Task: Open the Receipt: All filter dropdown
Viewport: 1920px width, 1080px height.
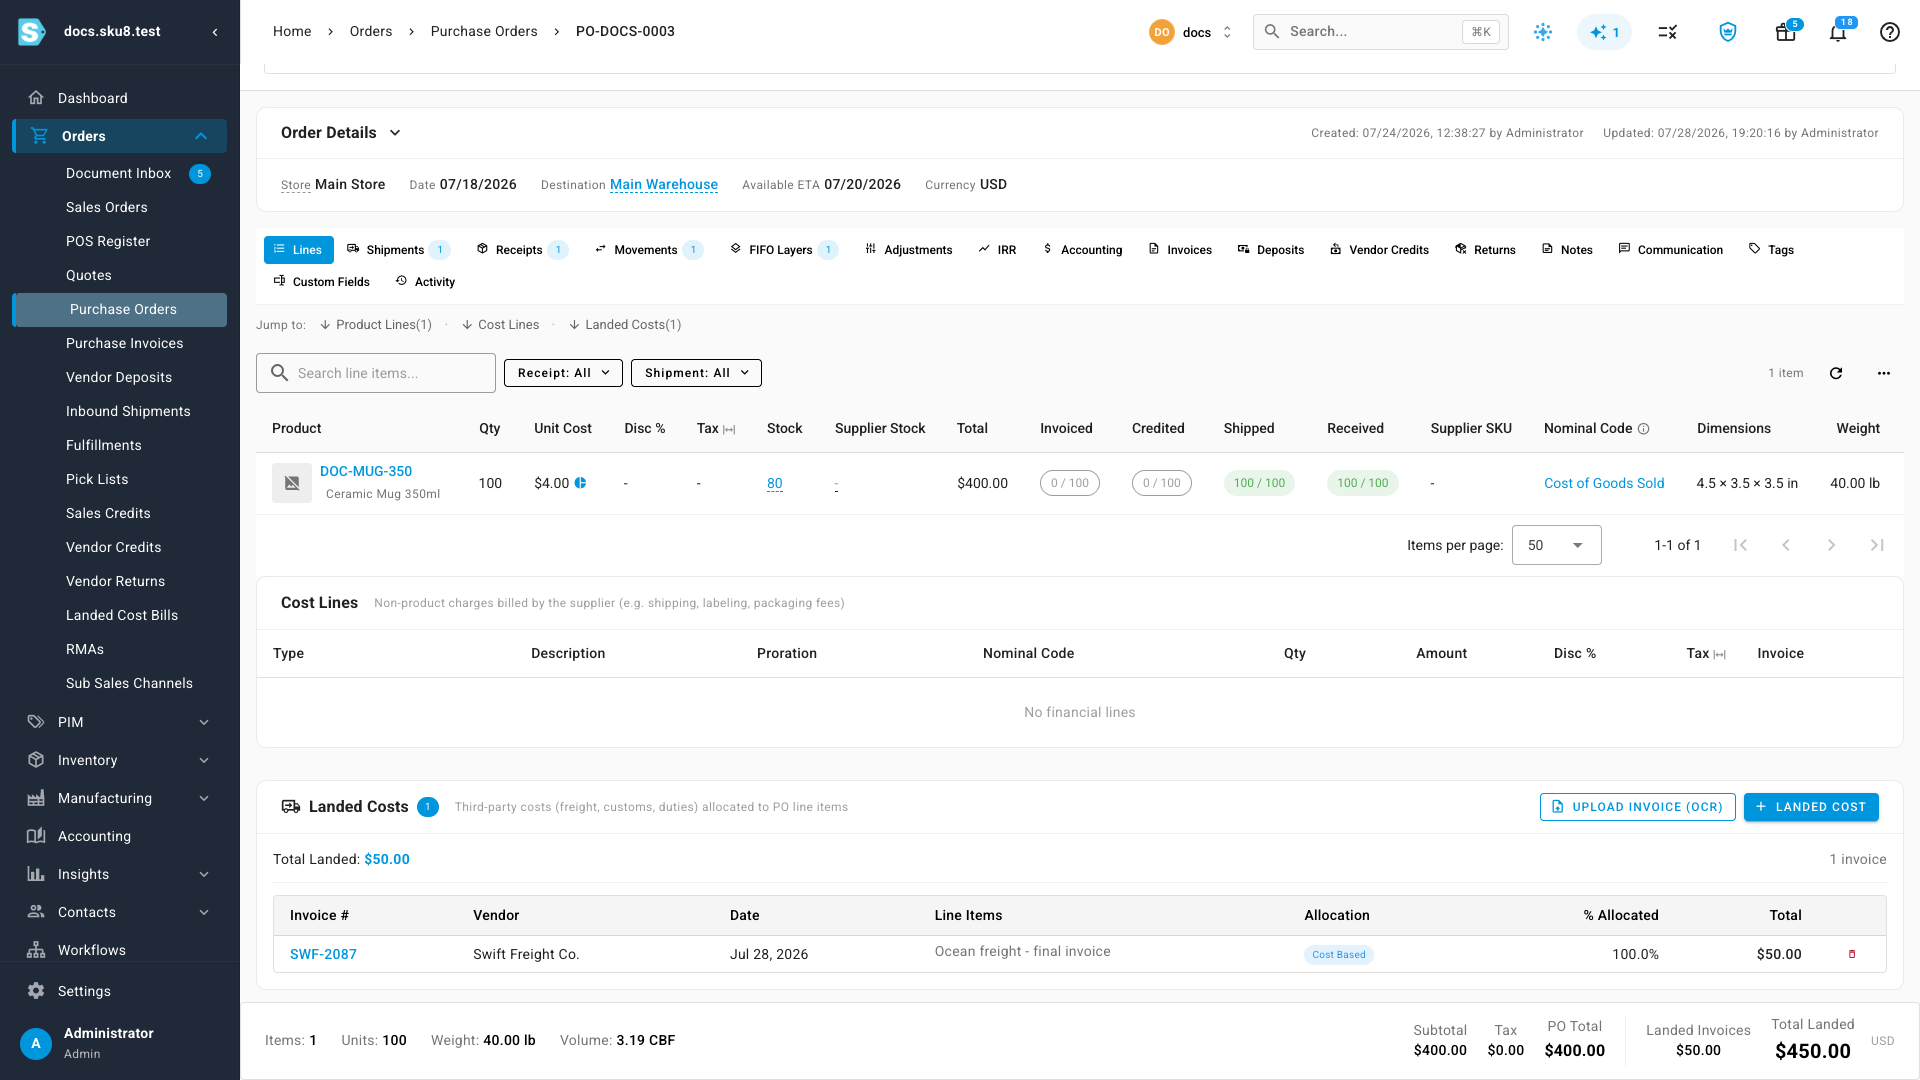Action: click(x=563, y=373)
